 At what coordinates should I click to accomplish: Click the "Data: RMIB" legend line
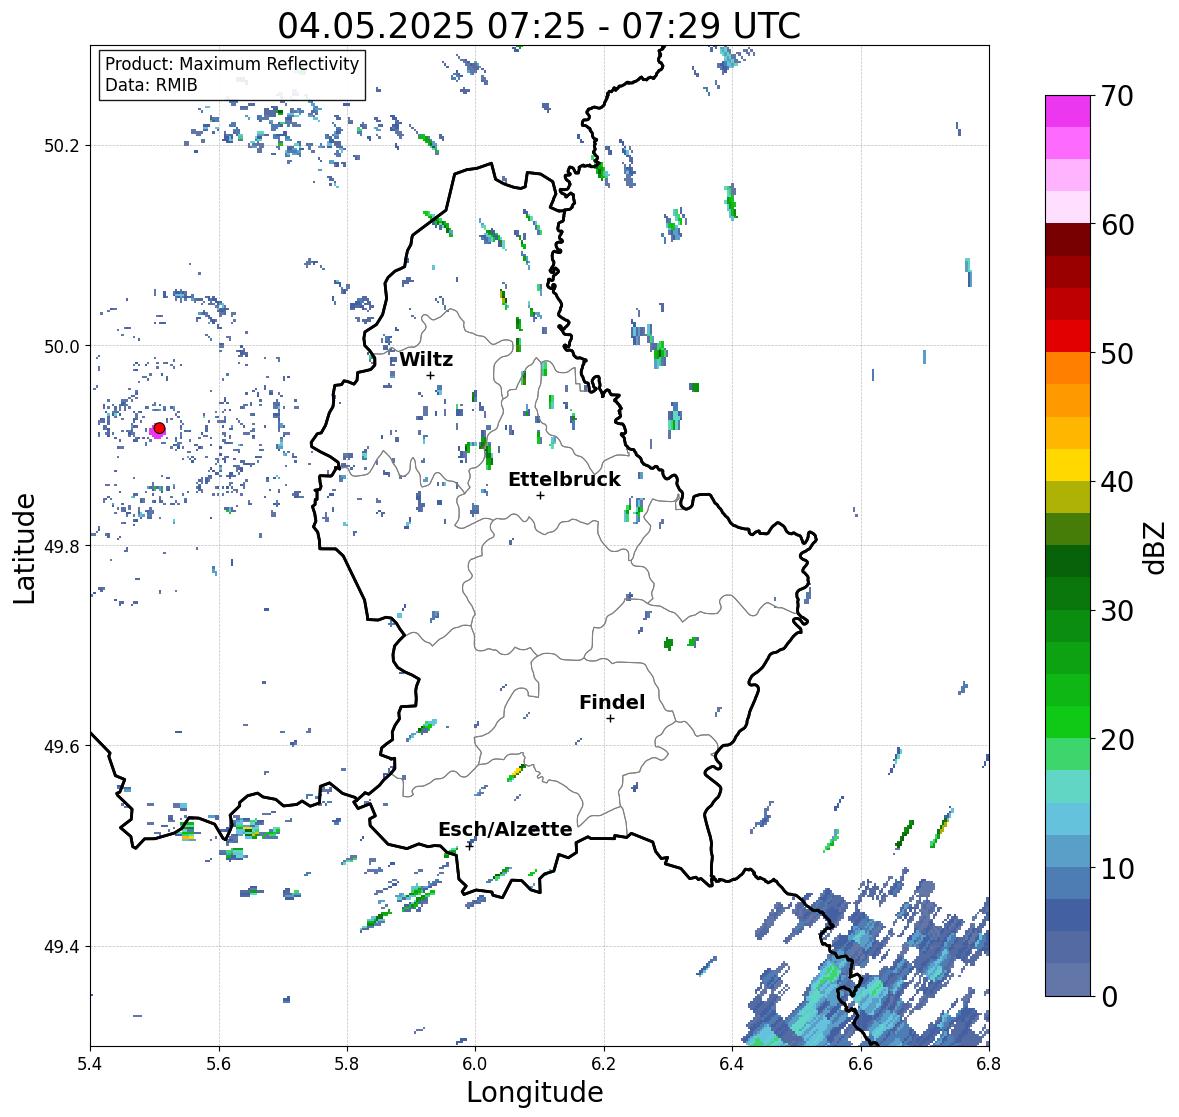[151, 85]
